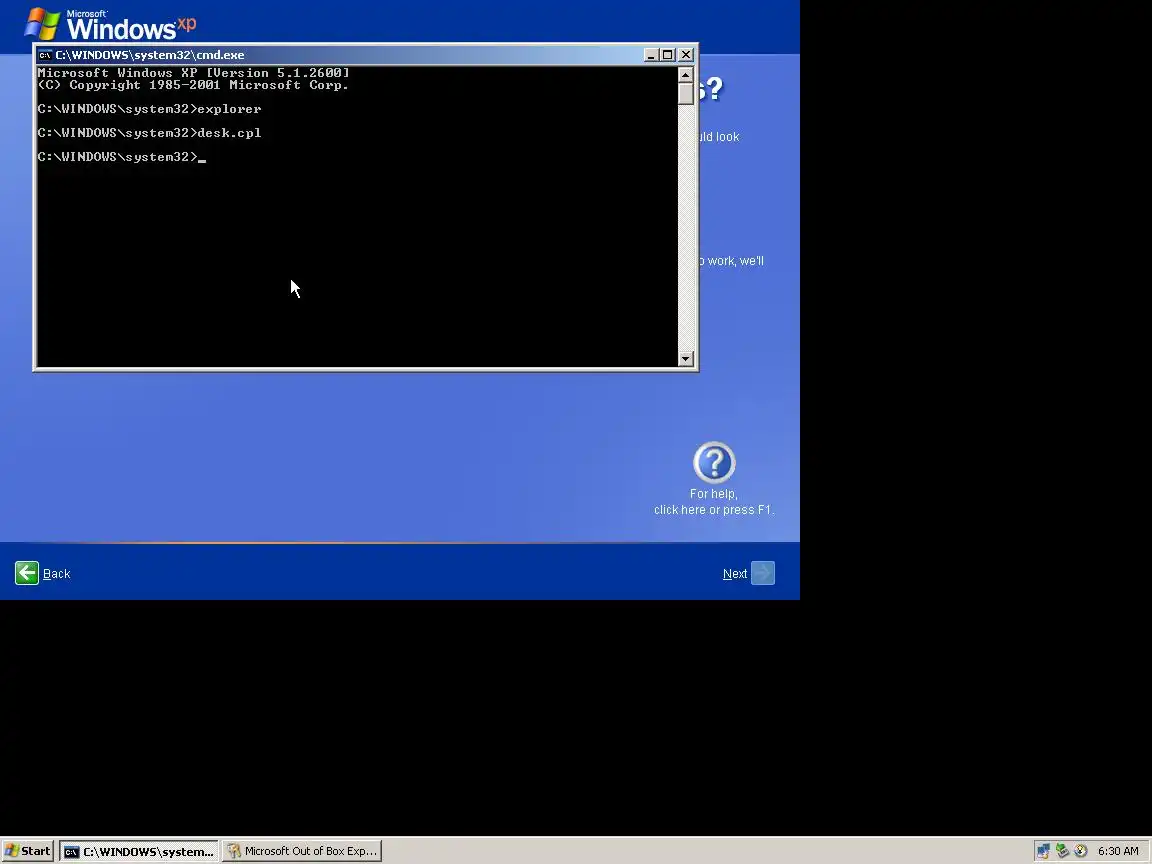Click the cmd scrollbar up arrow
Screen dimensions: 1152x864
point(685,75)
